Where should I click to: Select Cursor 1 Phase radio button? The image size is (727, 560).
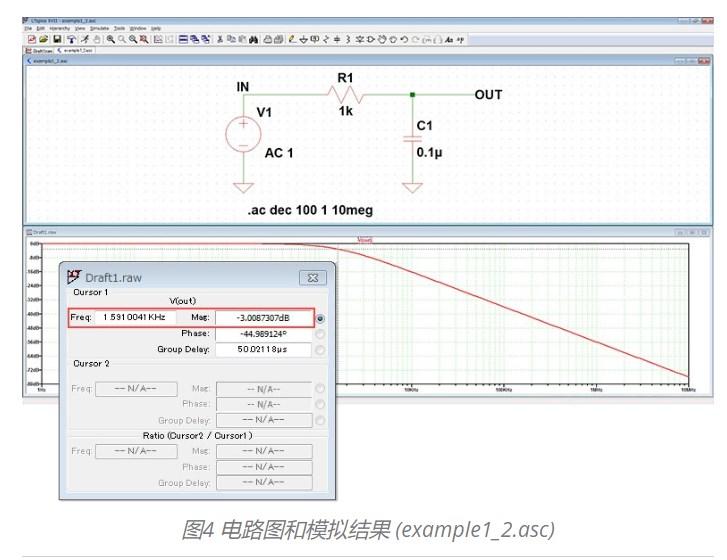pos(320,334)
